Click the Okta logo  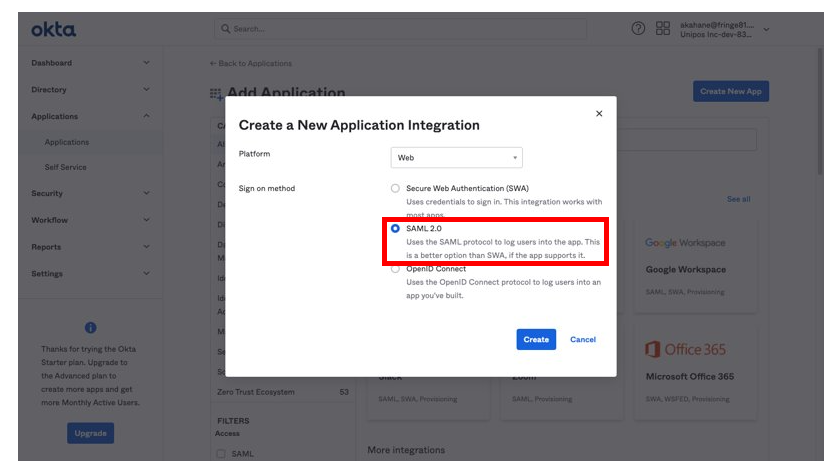click(x=54, y=30)
